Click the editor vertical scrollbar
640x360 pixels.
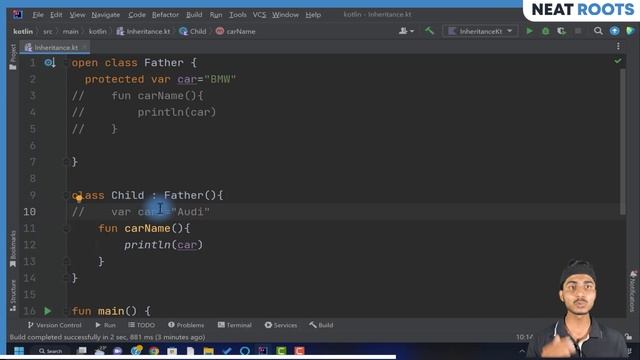[x=622, y=141]
